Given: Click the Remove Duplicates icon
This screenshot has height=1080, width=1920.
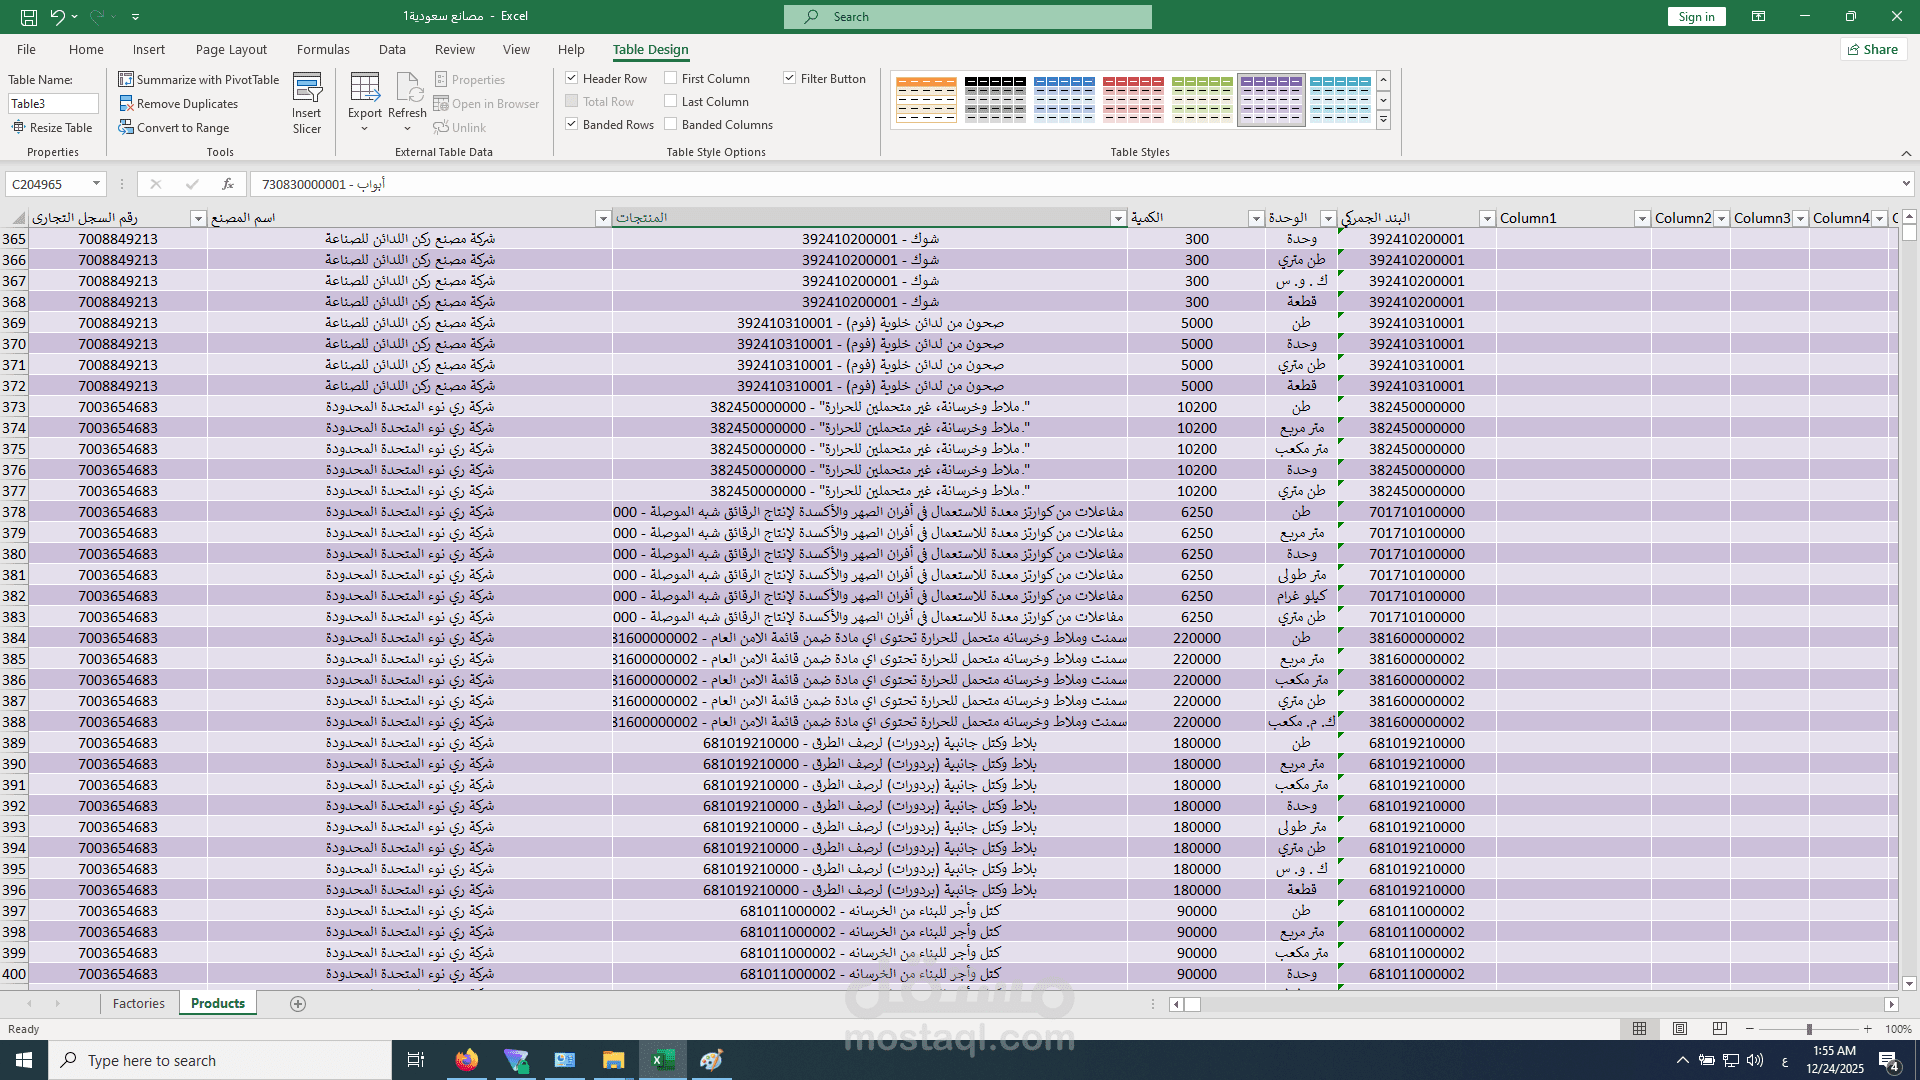Looking at the screenshot, I should [126, 103].
